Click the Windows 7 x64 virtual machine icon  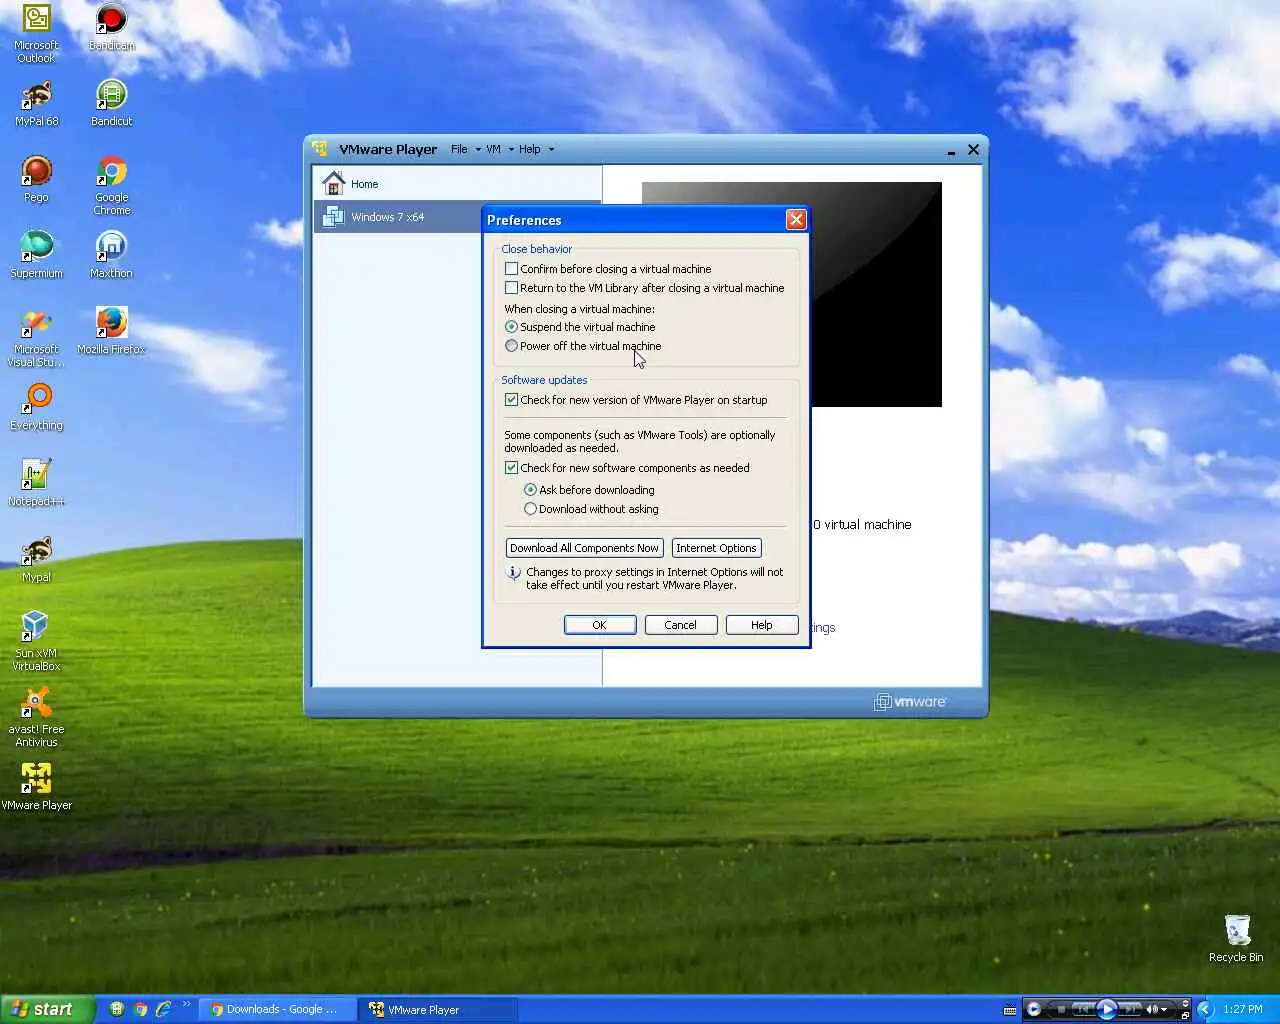(x=333, y=216)
